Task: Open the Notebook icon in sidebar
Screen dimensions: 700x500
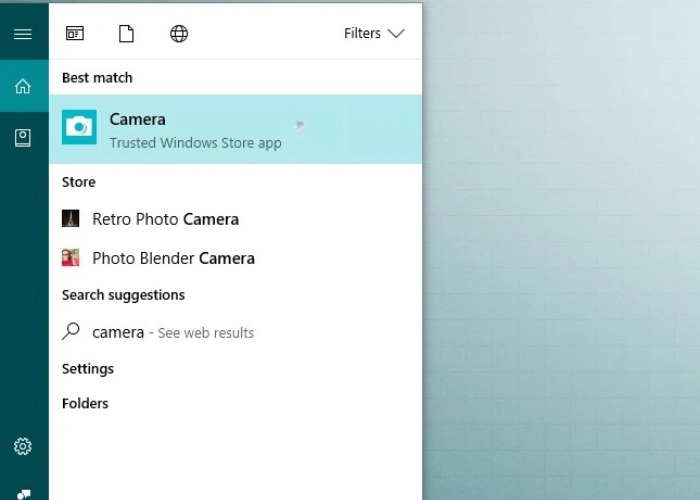Action: click(x=22, y=138)
